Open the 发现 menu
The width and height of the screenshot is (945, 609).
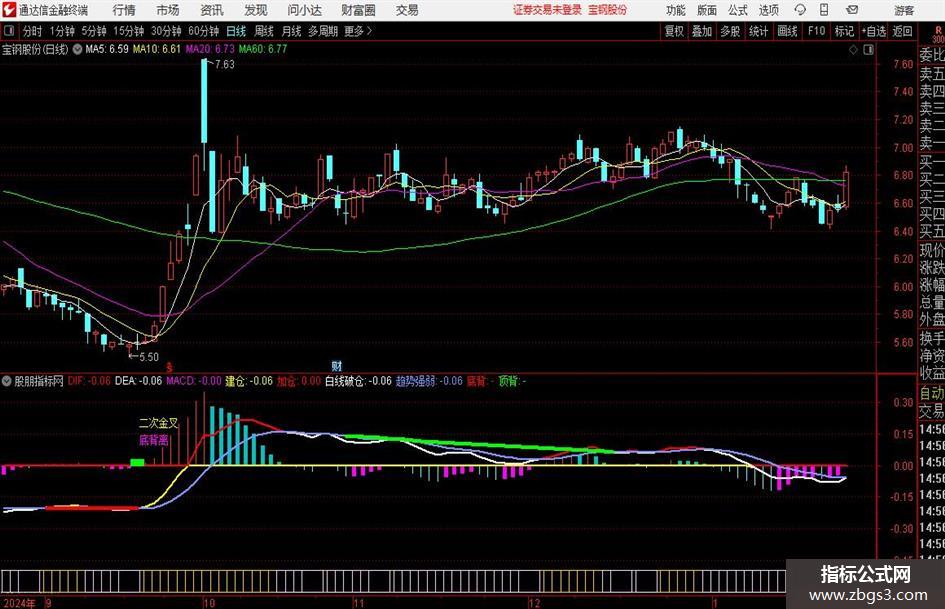click(256, 10)
